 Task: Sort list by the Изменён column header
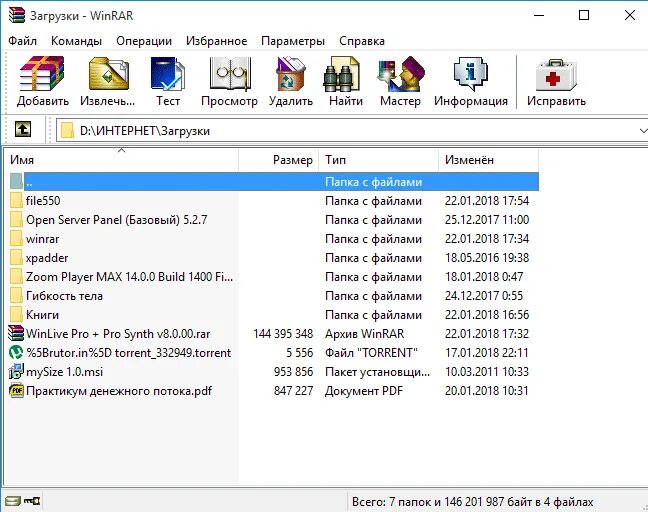pyautogui.click(x=488, y=160)
